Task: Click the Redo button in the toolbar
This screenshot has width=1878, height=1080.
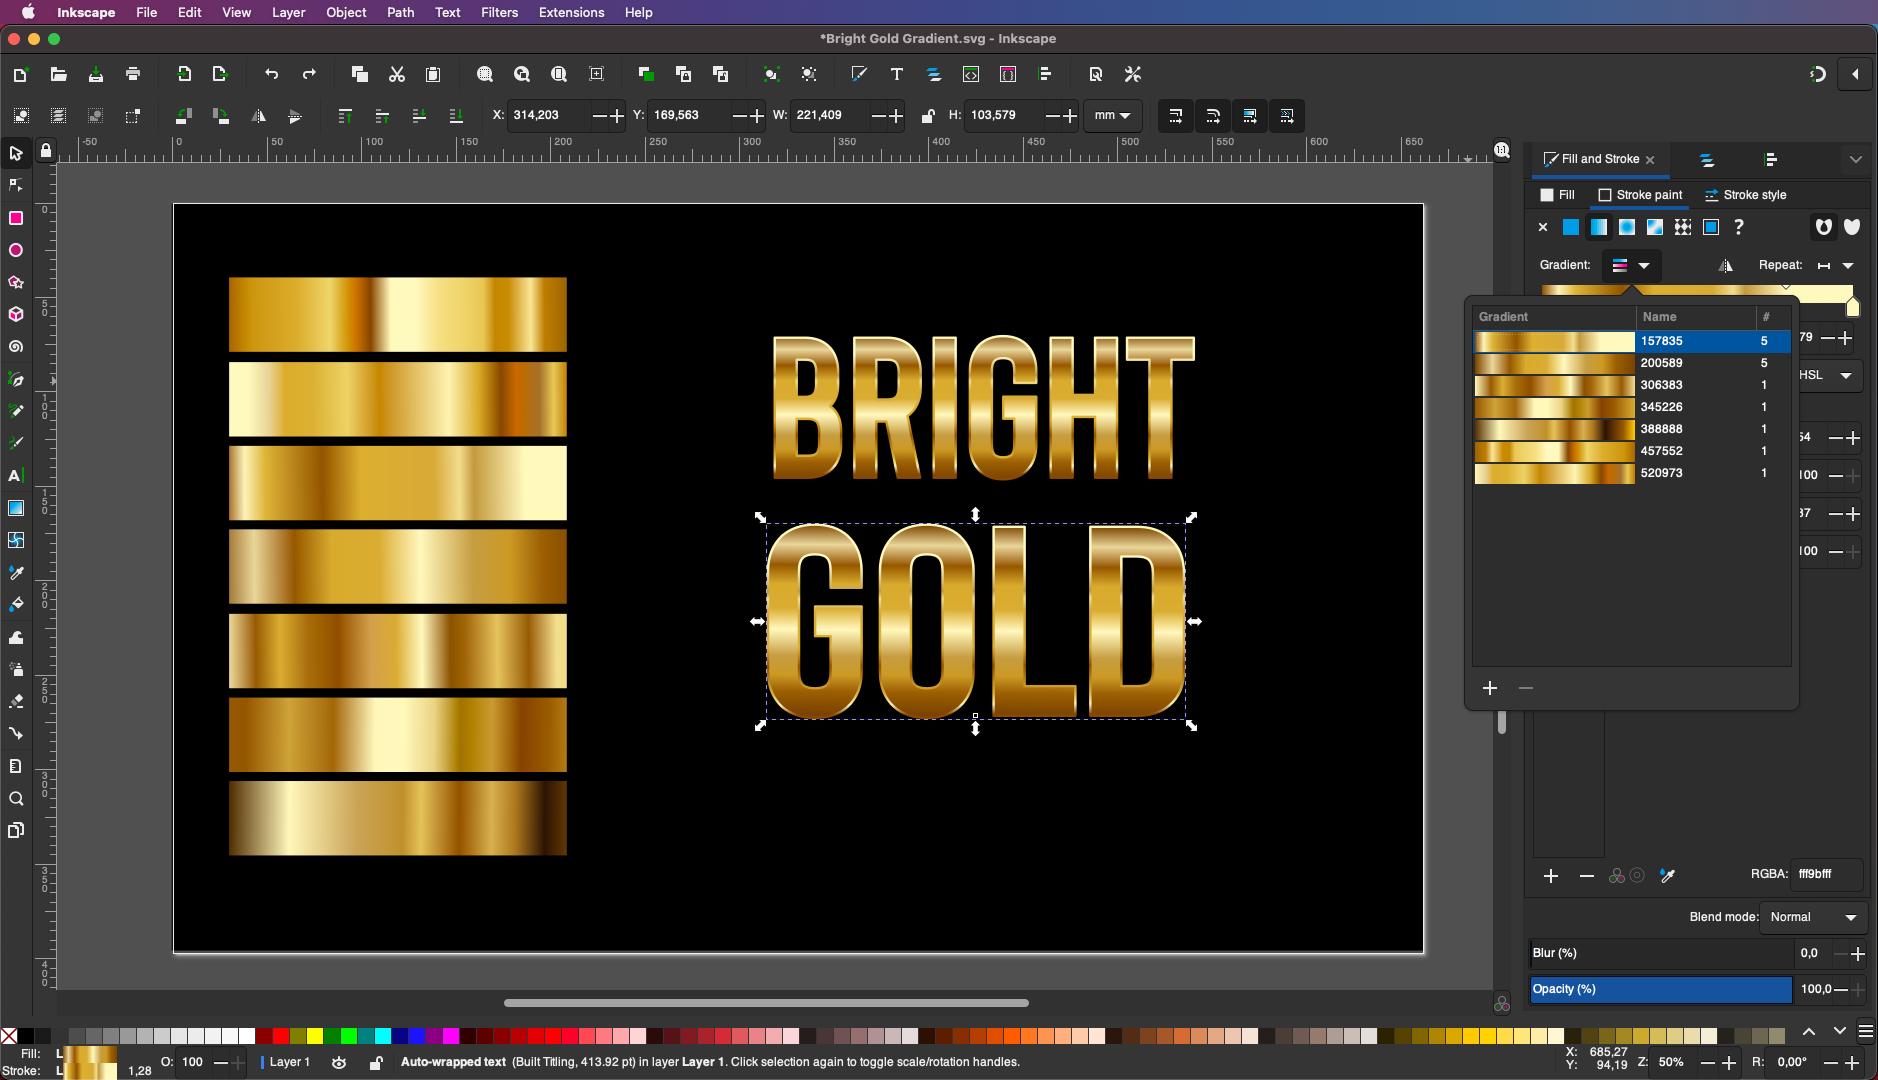Action: point(308,74)
